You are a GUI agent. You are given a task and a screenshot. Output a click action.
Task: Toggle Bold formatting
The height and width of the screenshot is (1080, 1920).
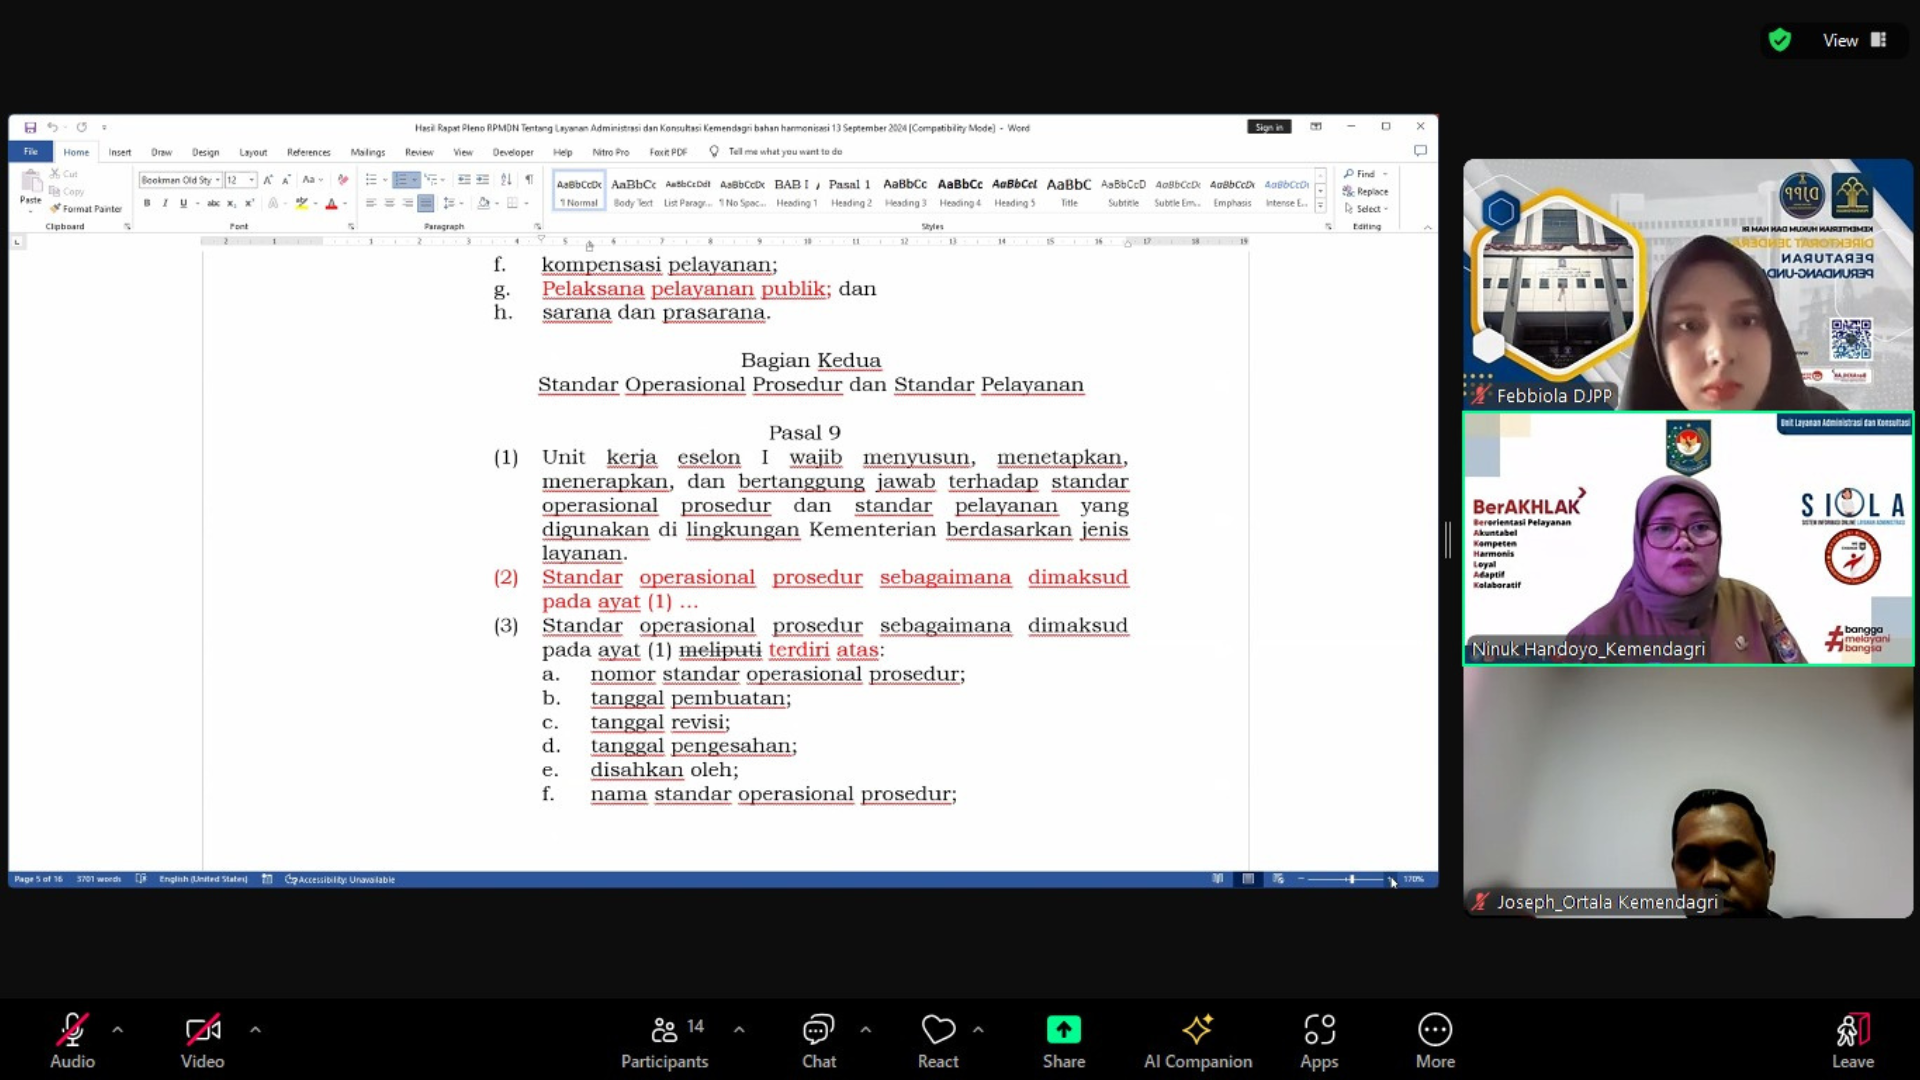pos(147,203)
